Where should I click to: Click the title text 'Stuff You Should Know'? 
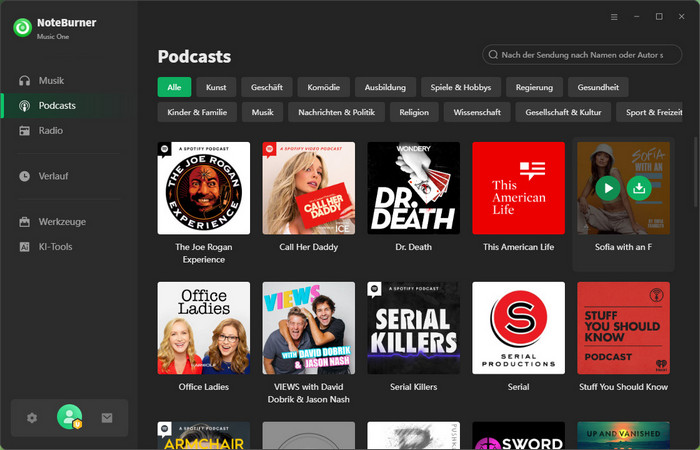point(623,387)
